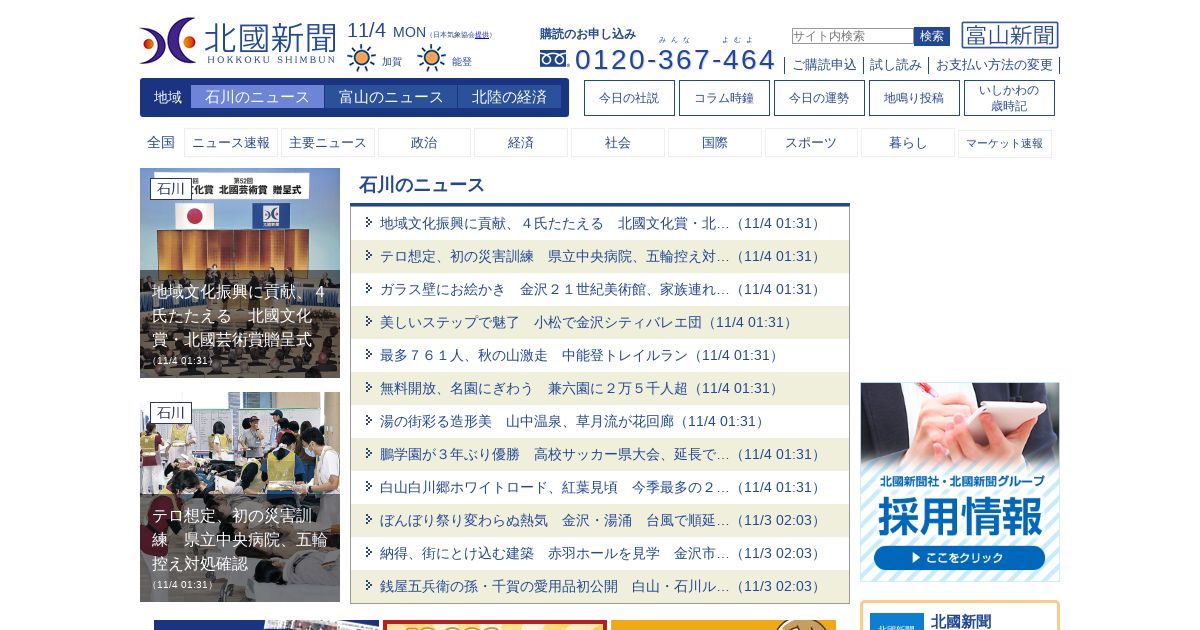Open 今日の社説 button

tap(629, 98)
